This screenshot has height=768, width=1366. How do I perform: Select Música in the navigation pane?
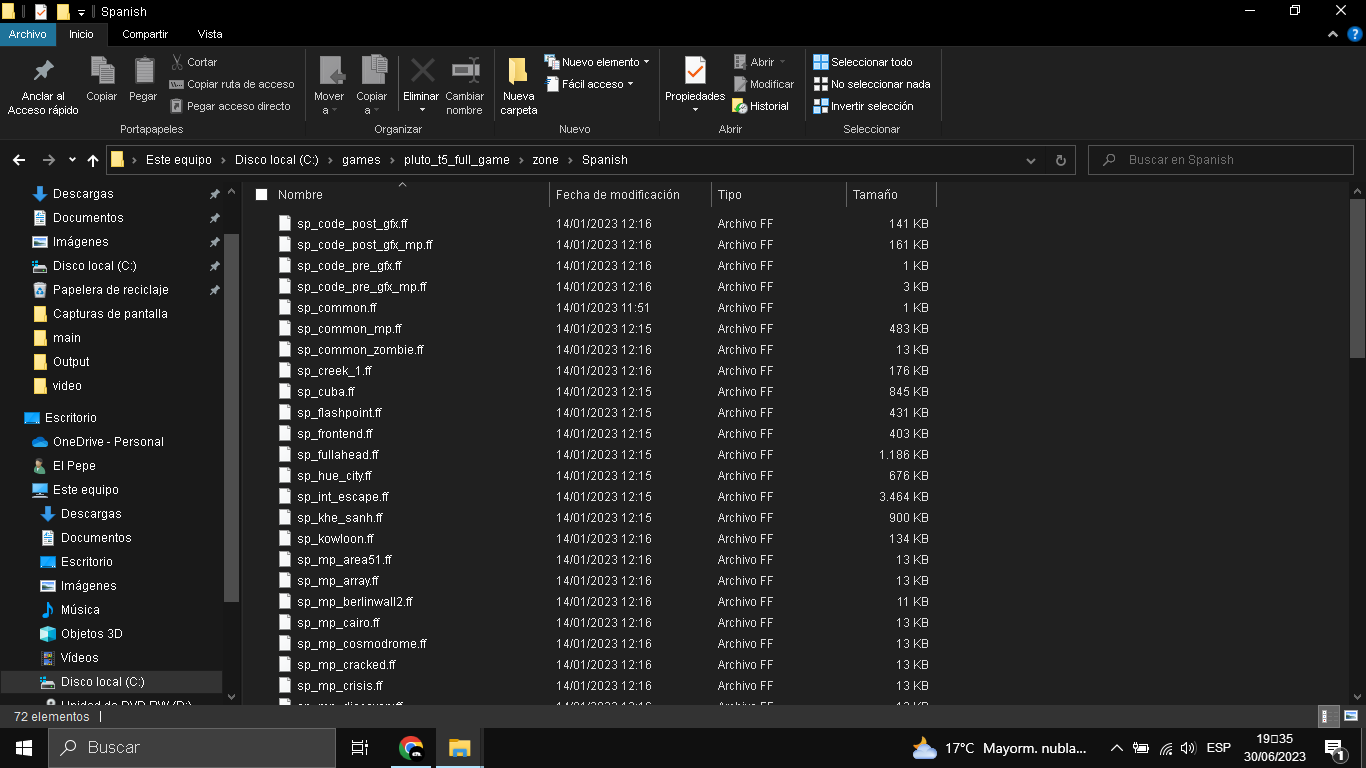(x=80, y=610)
